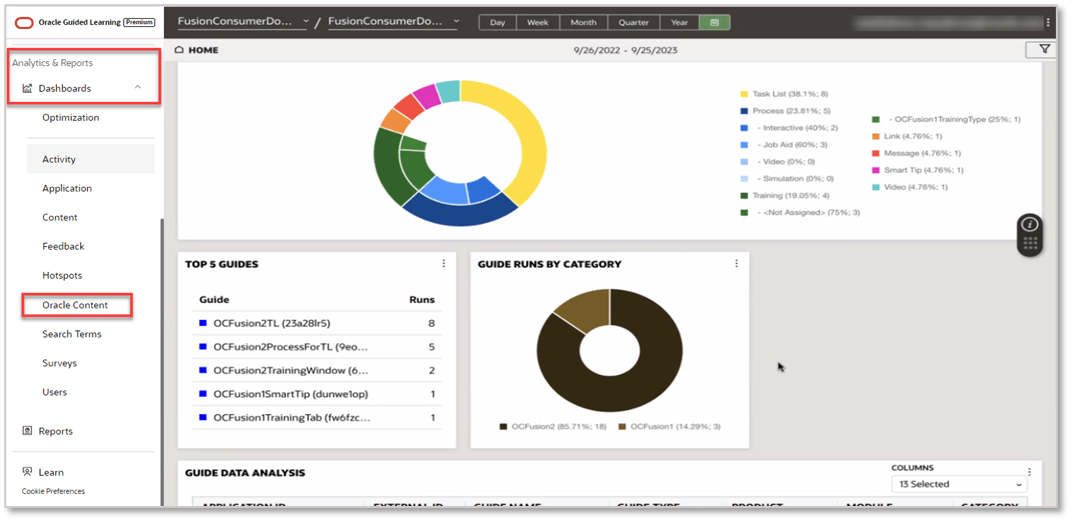Click the Message red legend swatch
The height and width of the screenshot is (521, 1071).
tap(876, 153)
